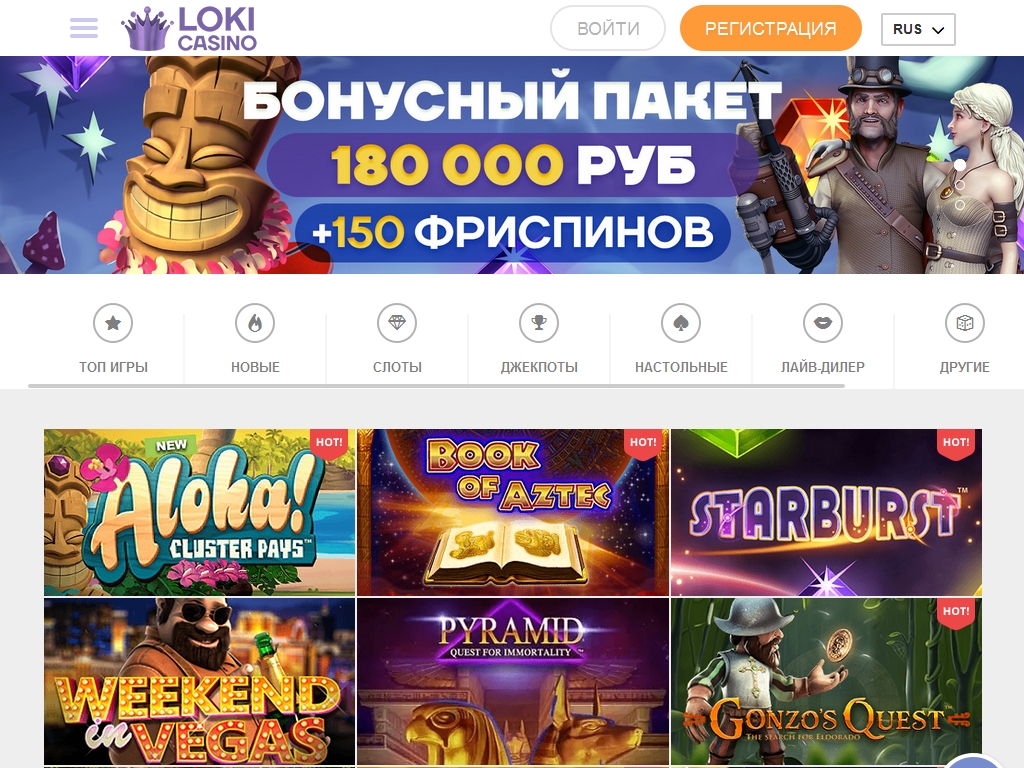Viewport: 1024px width, 768px height.
Task: Switch to the third banner slide dot
Action: click(x=959, y=205)
